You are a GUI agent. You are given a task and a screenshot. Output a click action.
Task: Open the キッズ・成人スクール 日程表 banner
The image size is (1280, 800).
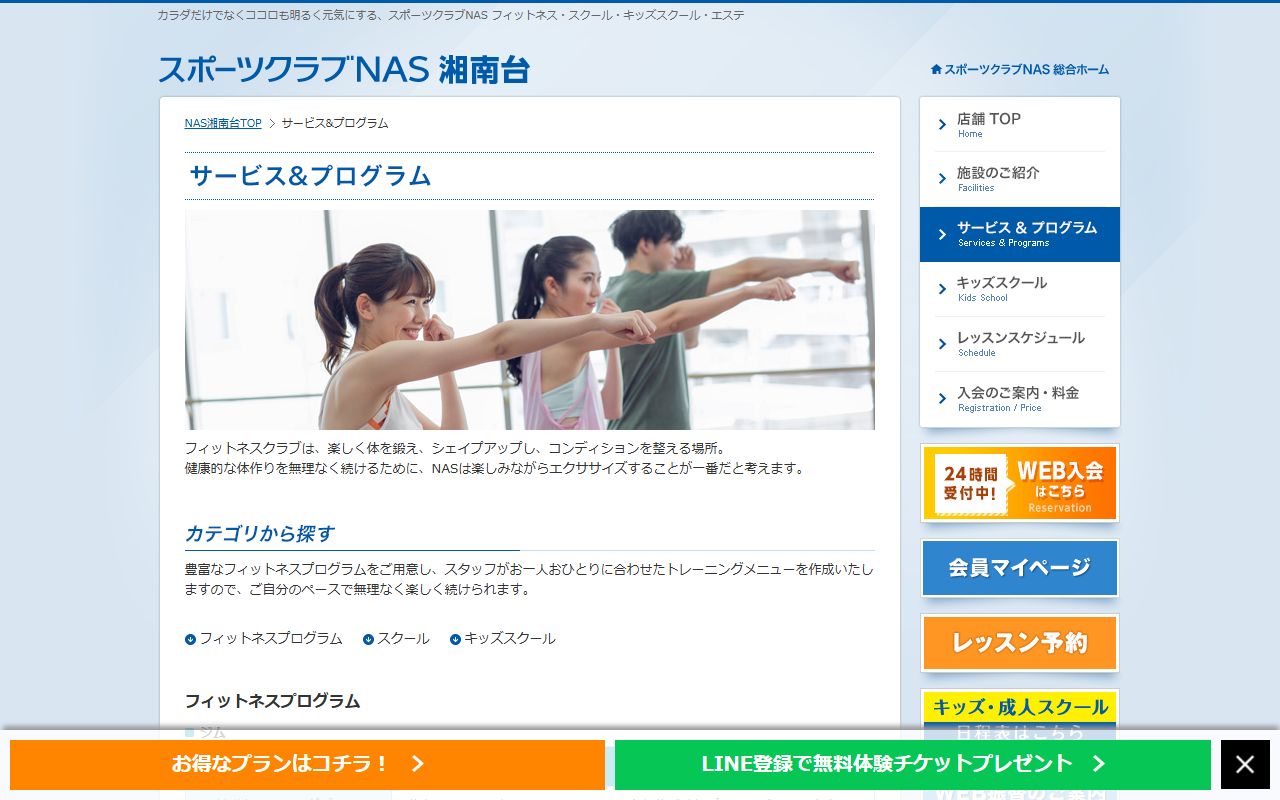click(x=1020, y=718)
